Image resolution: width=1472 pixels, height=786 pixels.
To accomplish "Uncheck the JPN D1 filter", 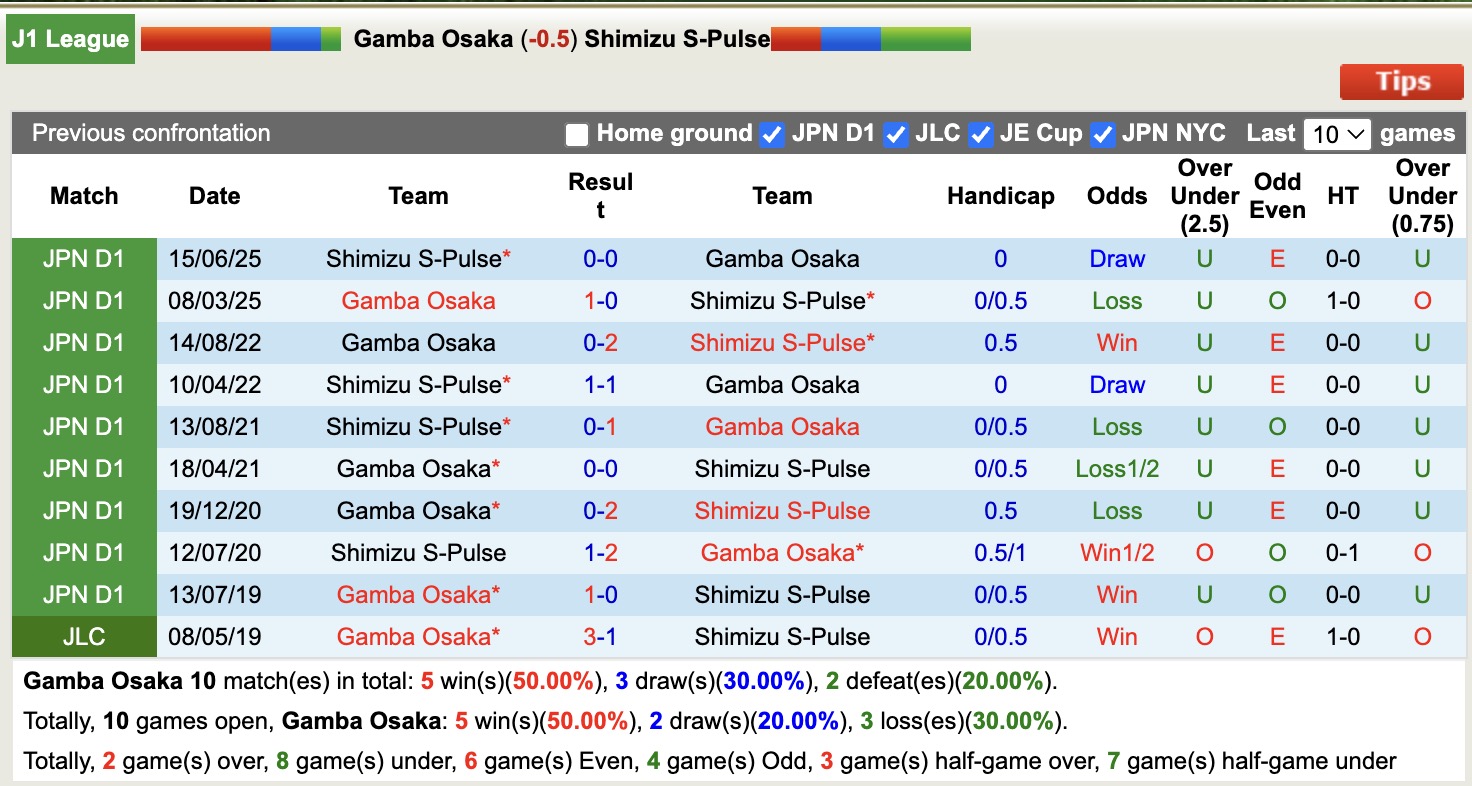I will click(x=772, y=133).
